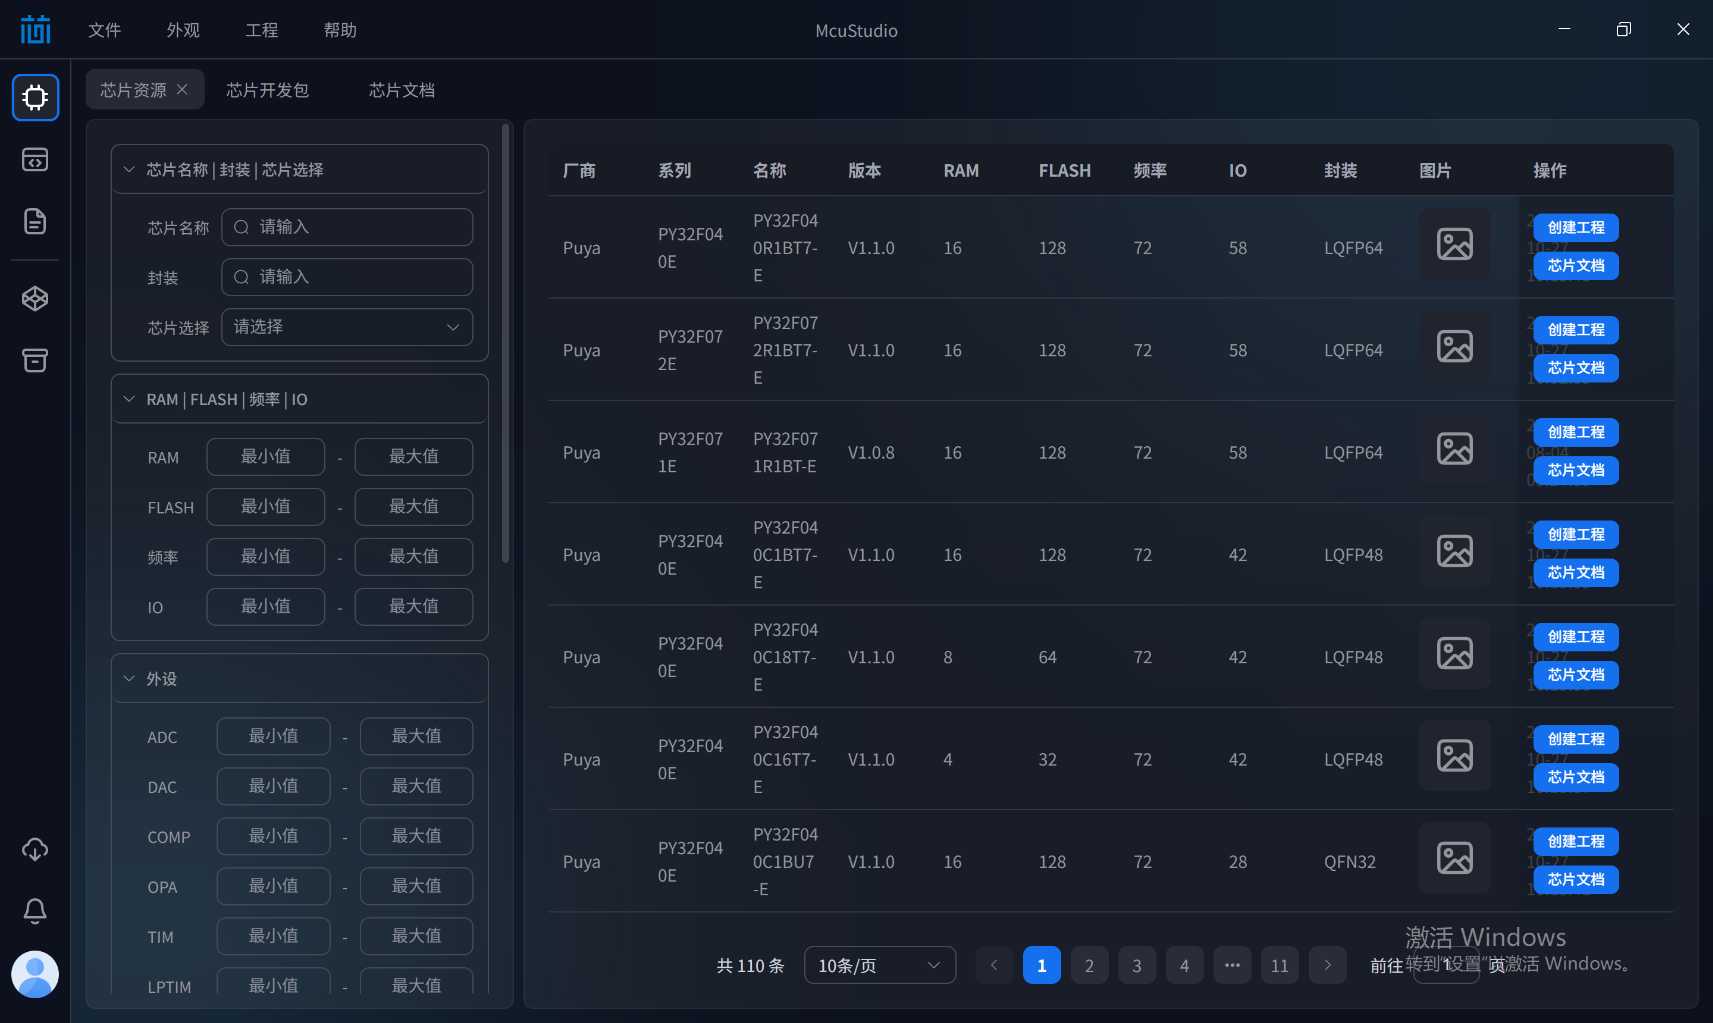This screenshot has height=1023, width=1713.
Task: Click IO 最小值 field
Action: coord(266,607)
